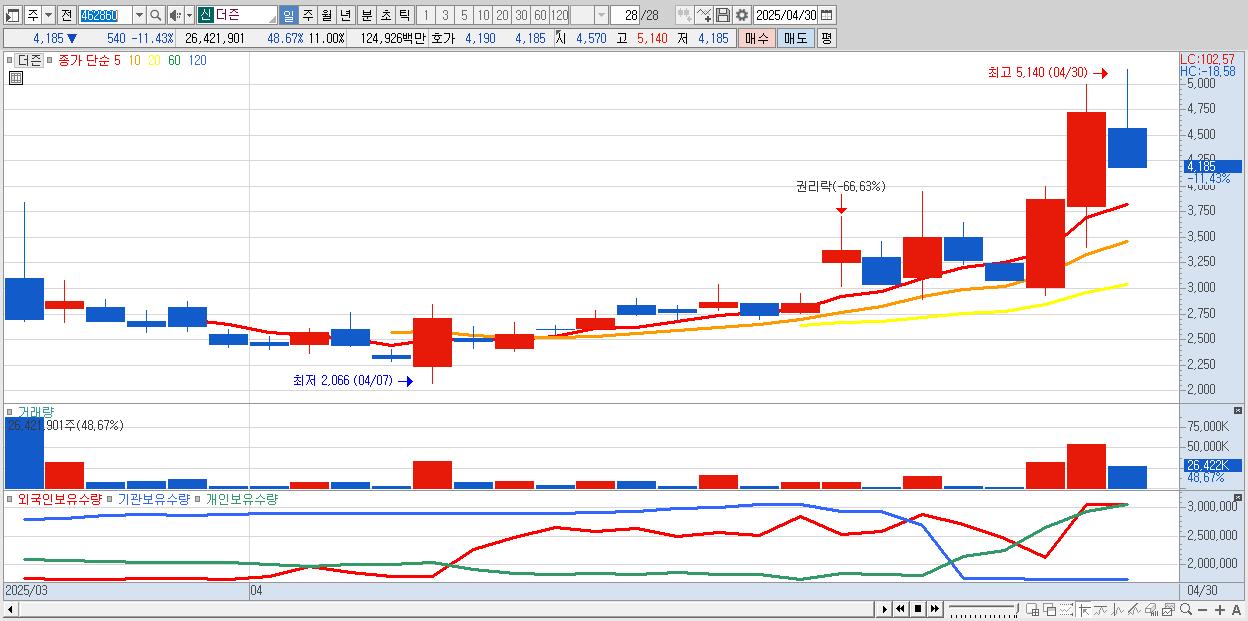
Task: Open the calendar date picker icon
Action: click(x=826, y=15)
